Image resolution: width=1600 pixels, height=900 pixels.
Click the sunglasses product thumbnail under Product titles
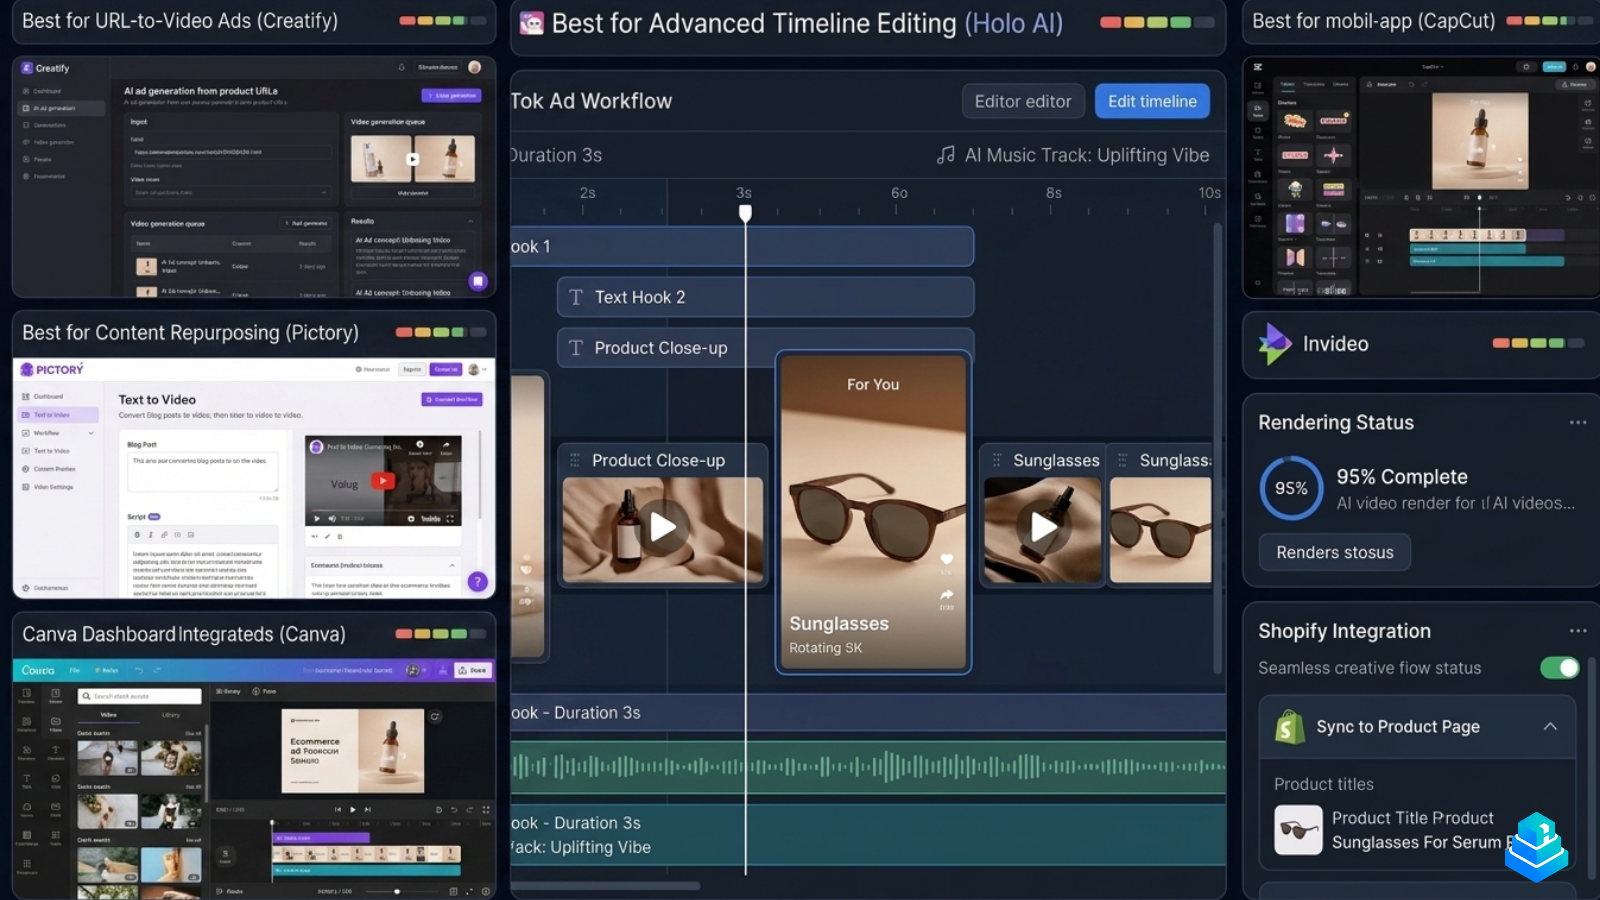[1298, 829]
